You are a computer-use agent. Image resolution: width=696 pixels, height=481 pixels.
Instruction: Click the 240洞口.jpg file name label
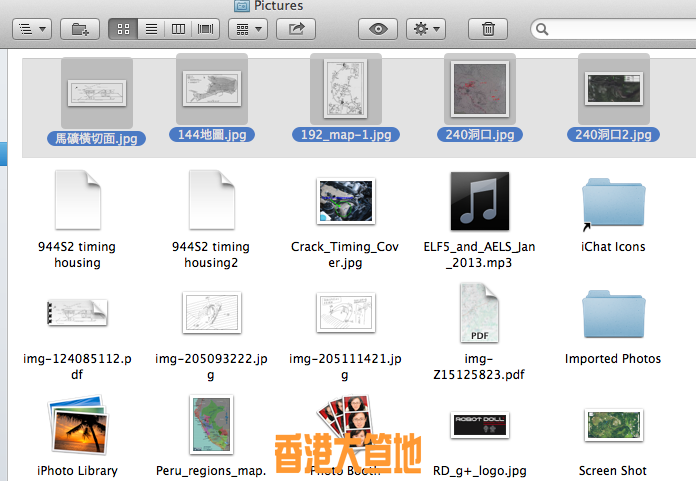point(480,134)
